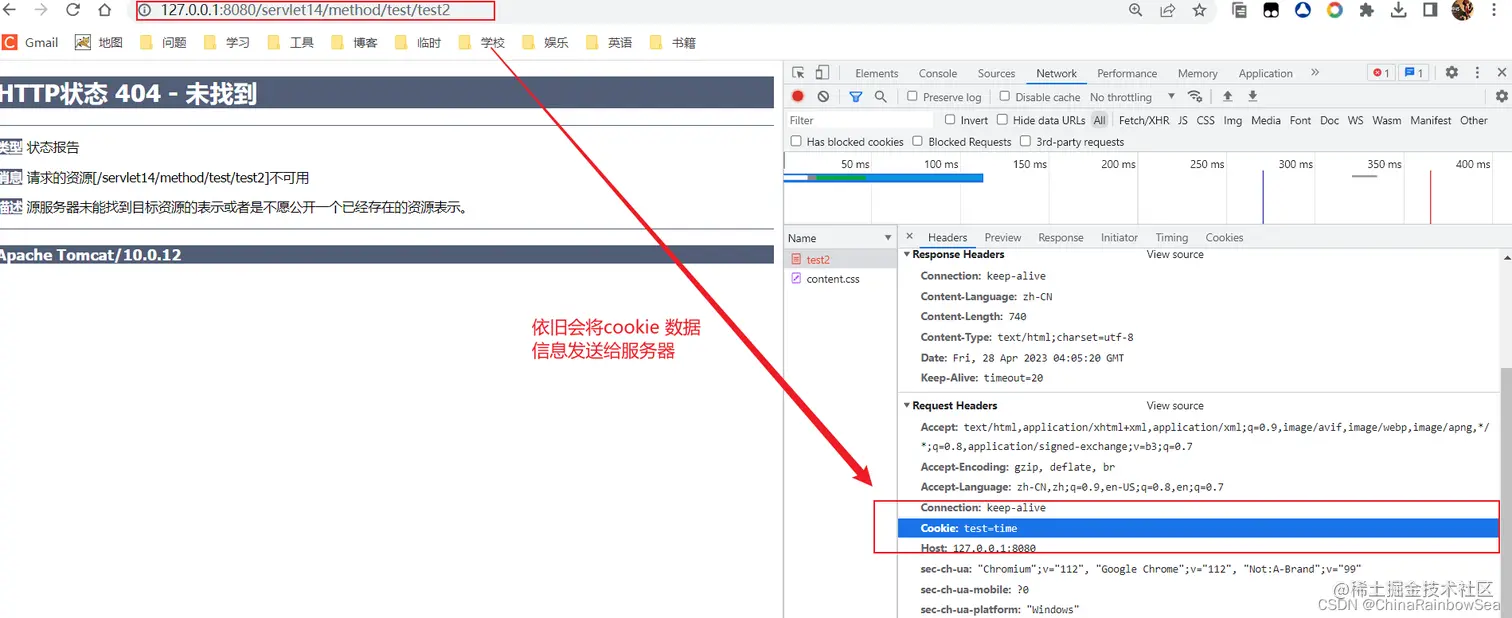Toggle the device toolbar icon

tap(822, 73)
